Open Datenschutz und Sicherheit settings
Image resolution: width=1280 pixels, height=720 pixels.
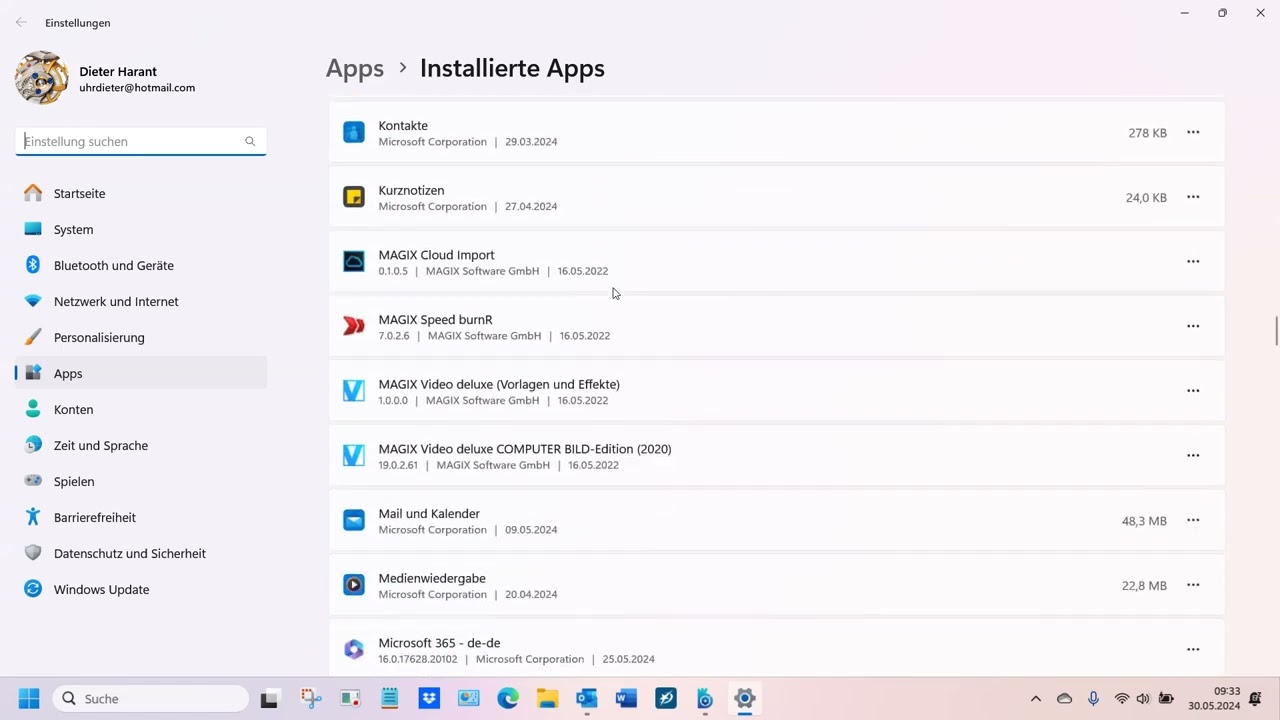[x=141, y=553]
